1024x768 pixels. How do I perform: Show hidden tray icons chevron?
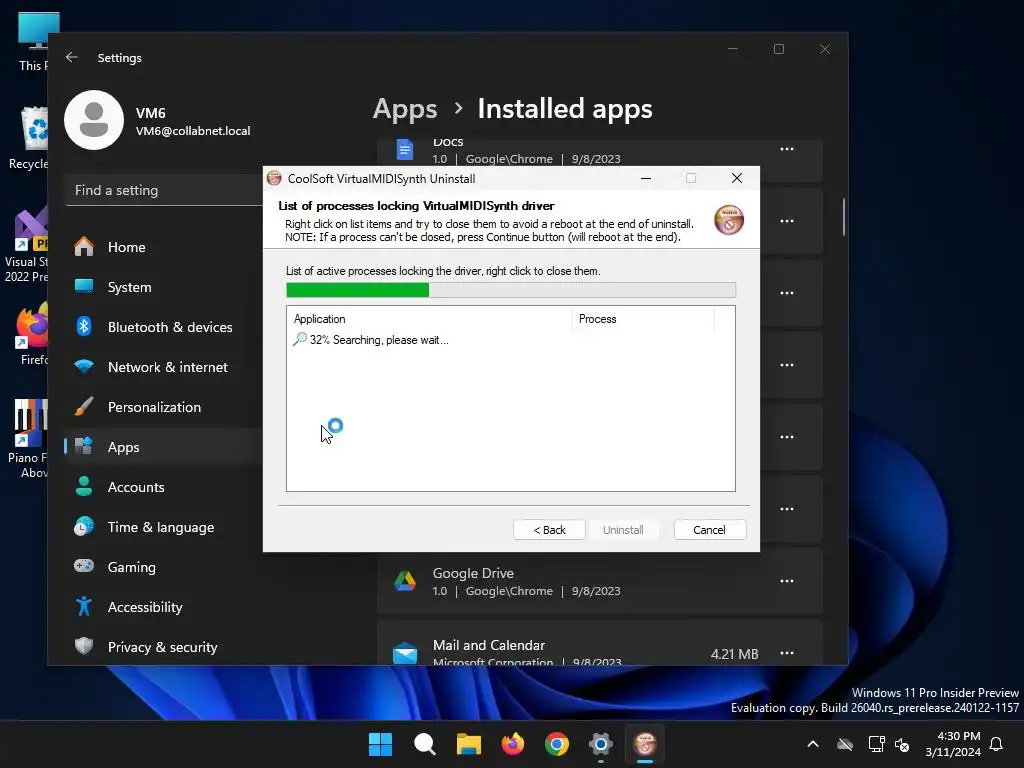813,744
